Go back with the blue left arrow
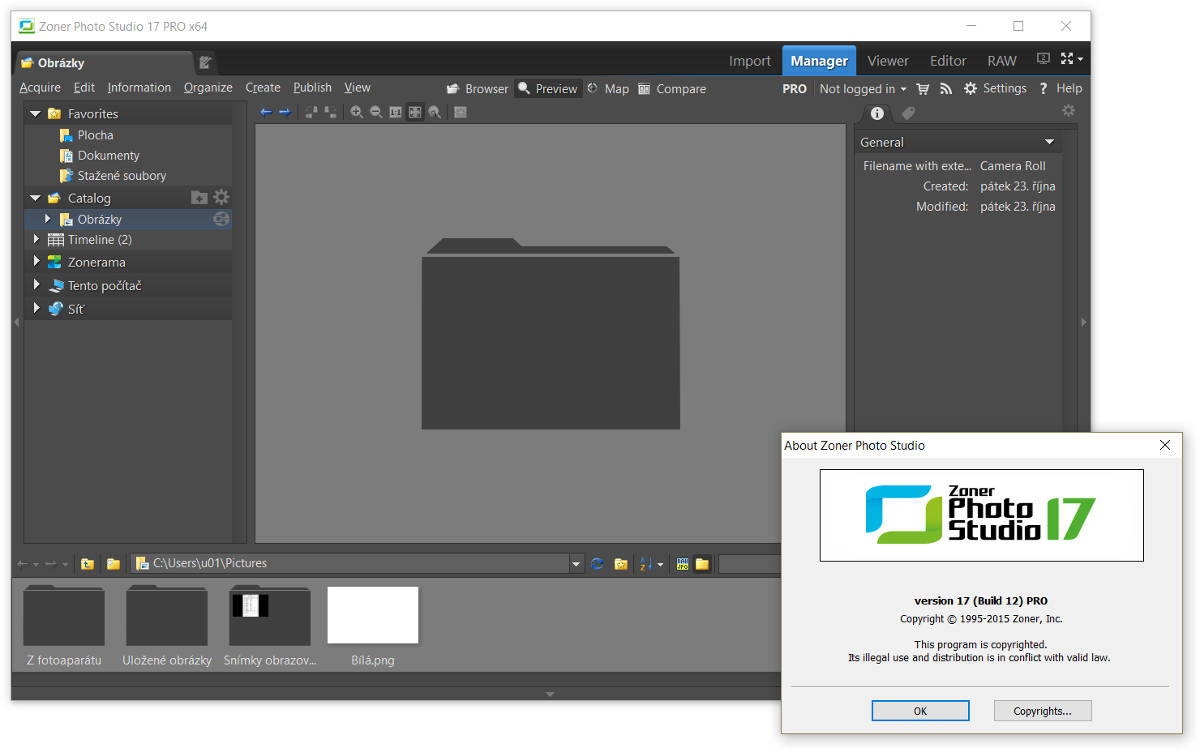 click(x=266, y=112)
